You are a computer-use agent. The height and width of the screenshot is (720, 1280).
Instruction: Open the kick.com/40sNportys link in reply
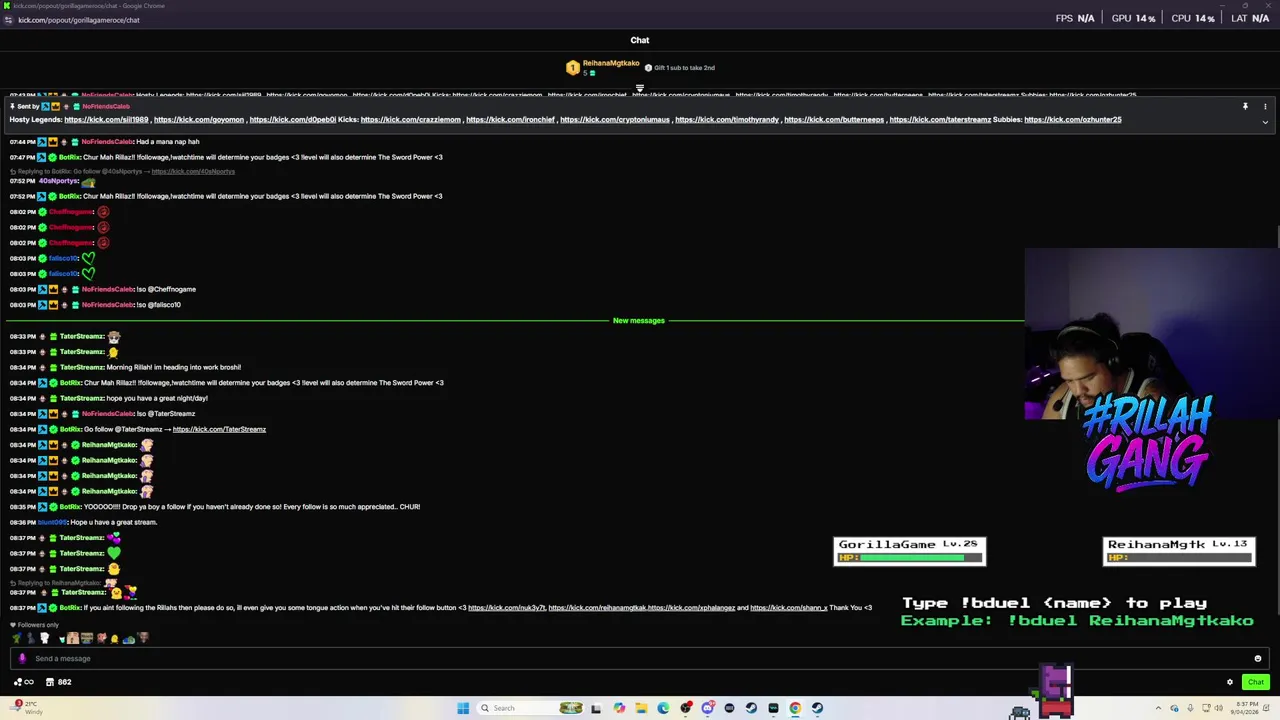tap(193, 172)
